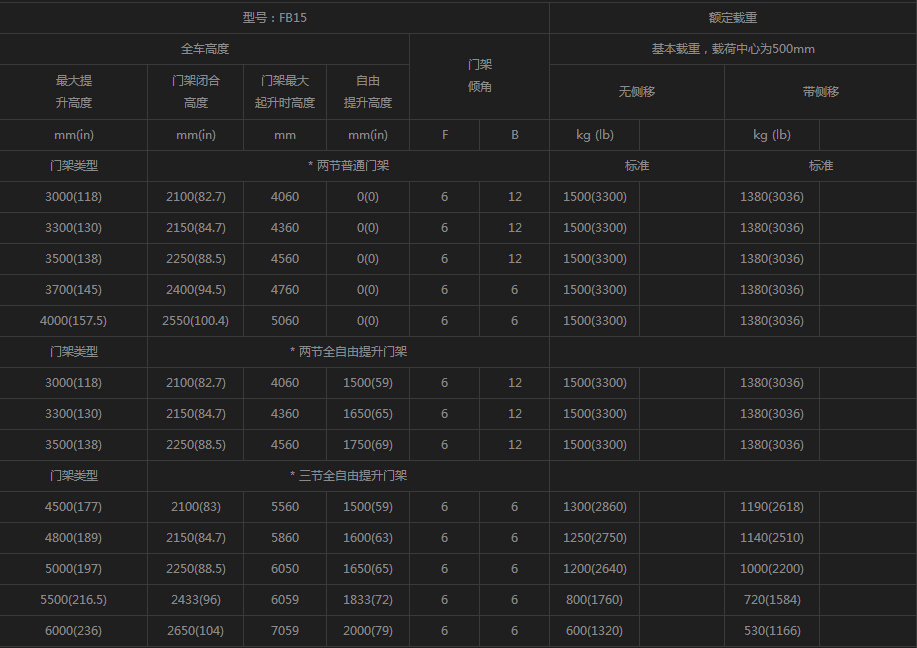Select the 1190(2618) side-shift load cell
Screen dimensions: 917x648
[772, 507]
